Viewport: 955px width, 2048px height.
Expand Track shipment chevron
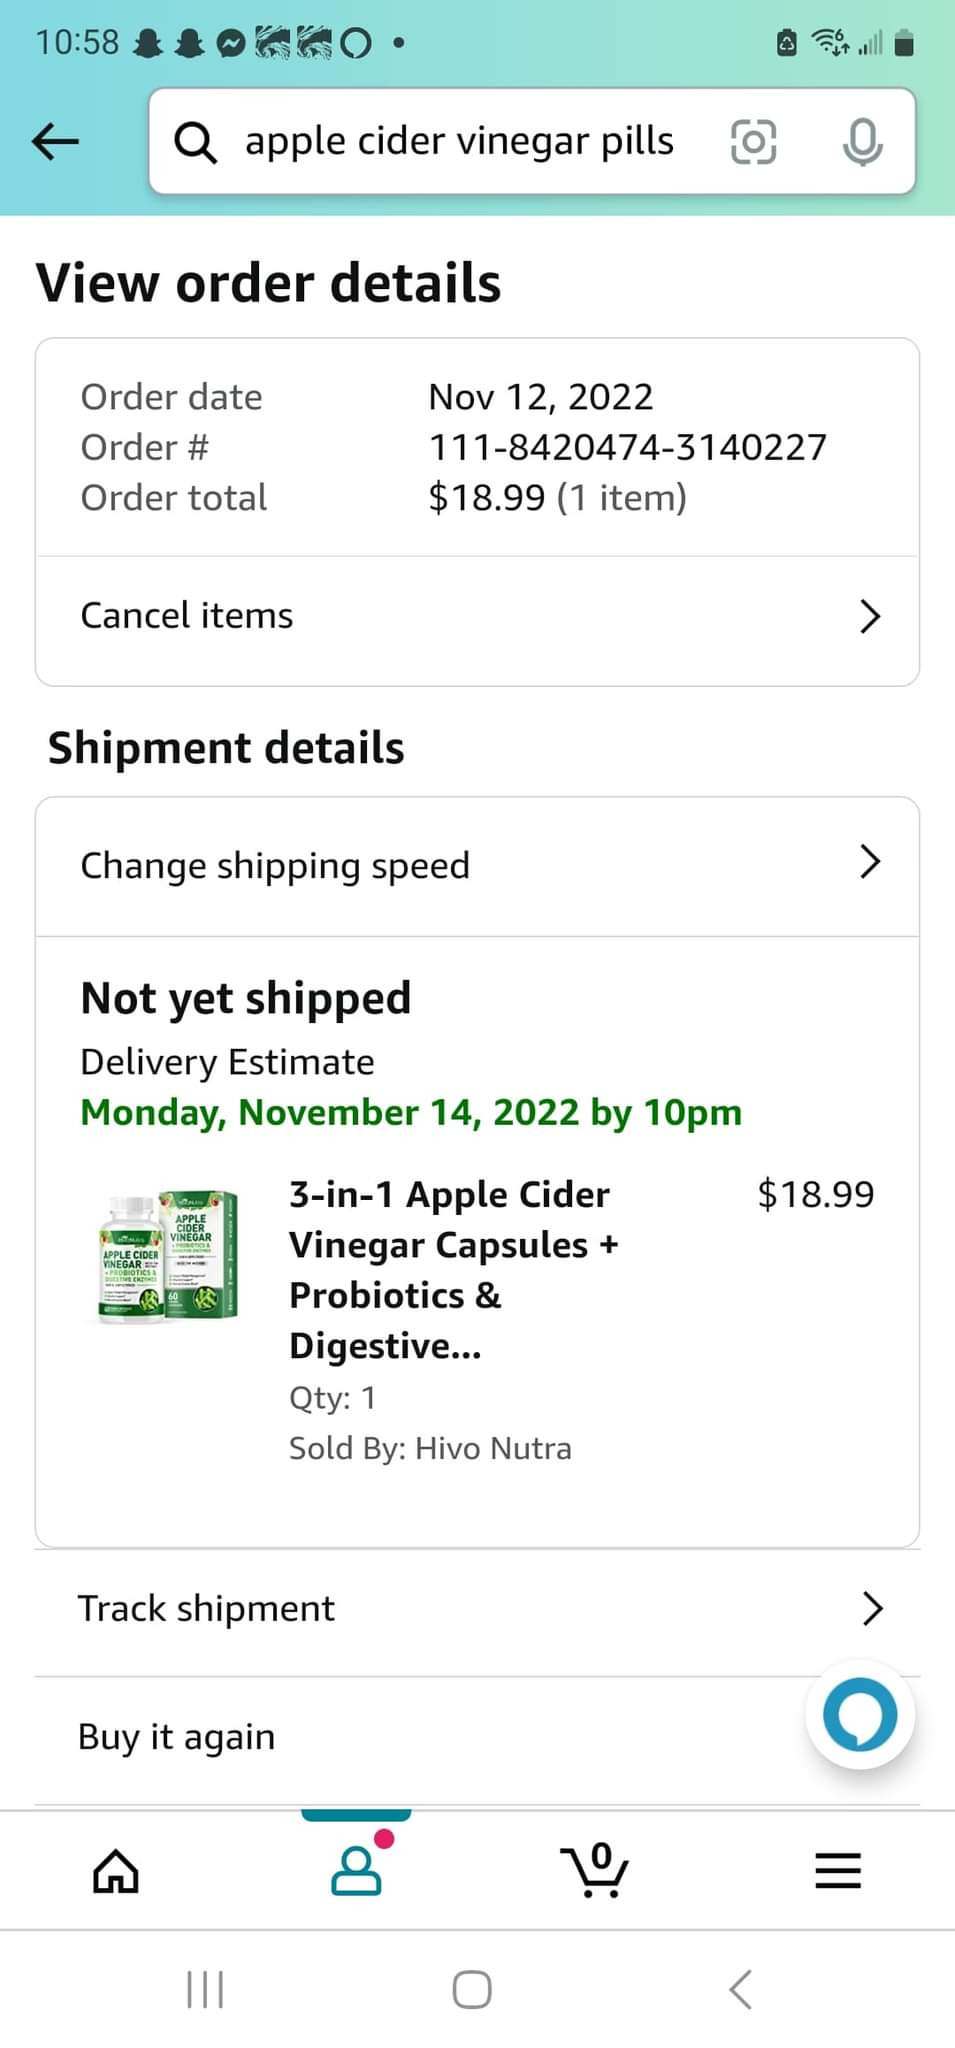pyautogui.click(x=872, y=1608)
